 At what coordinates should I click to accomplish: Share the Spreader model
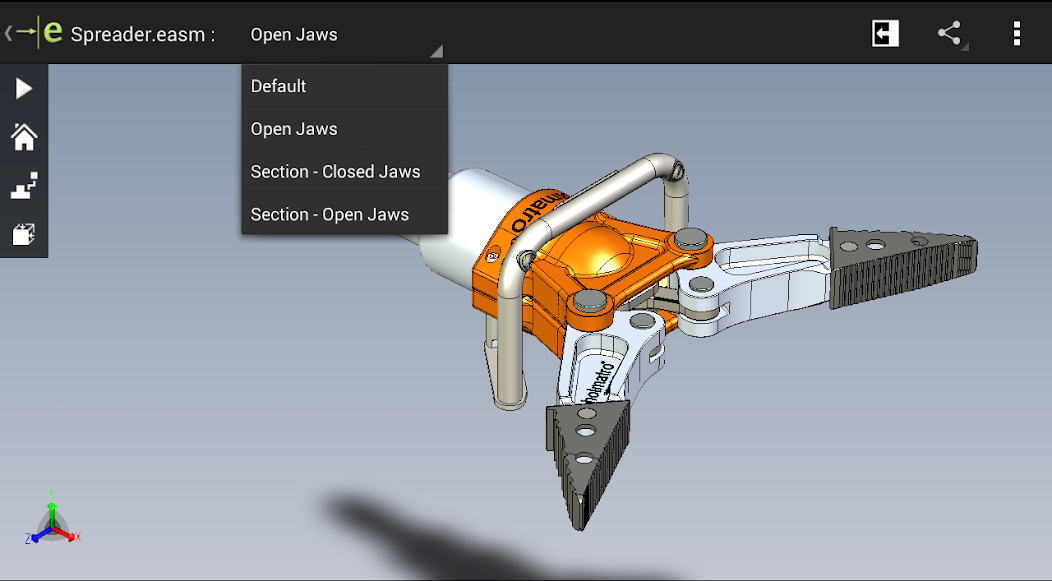(x=950, y=33)
